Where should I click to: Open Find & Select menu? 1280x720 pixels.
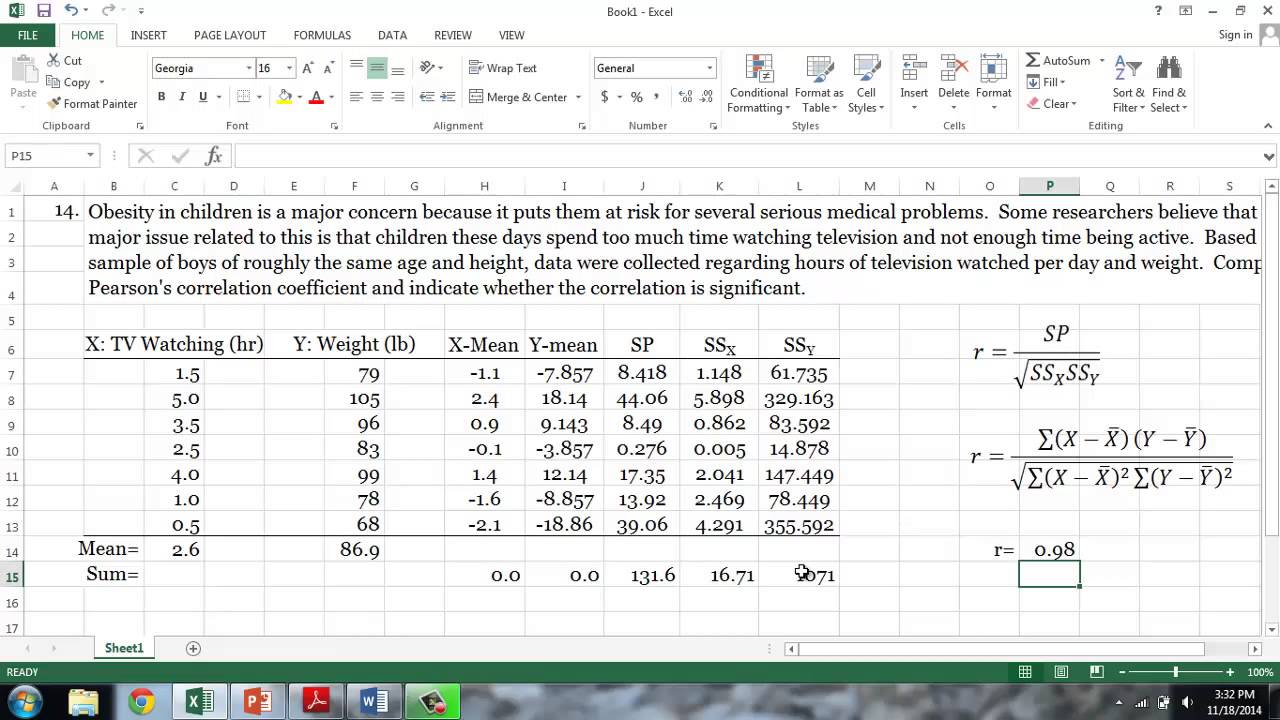coord(1168,84)
